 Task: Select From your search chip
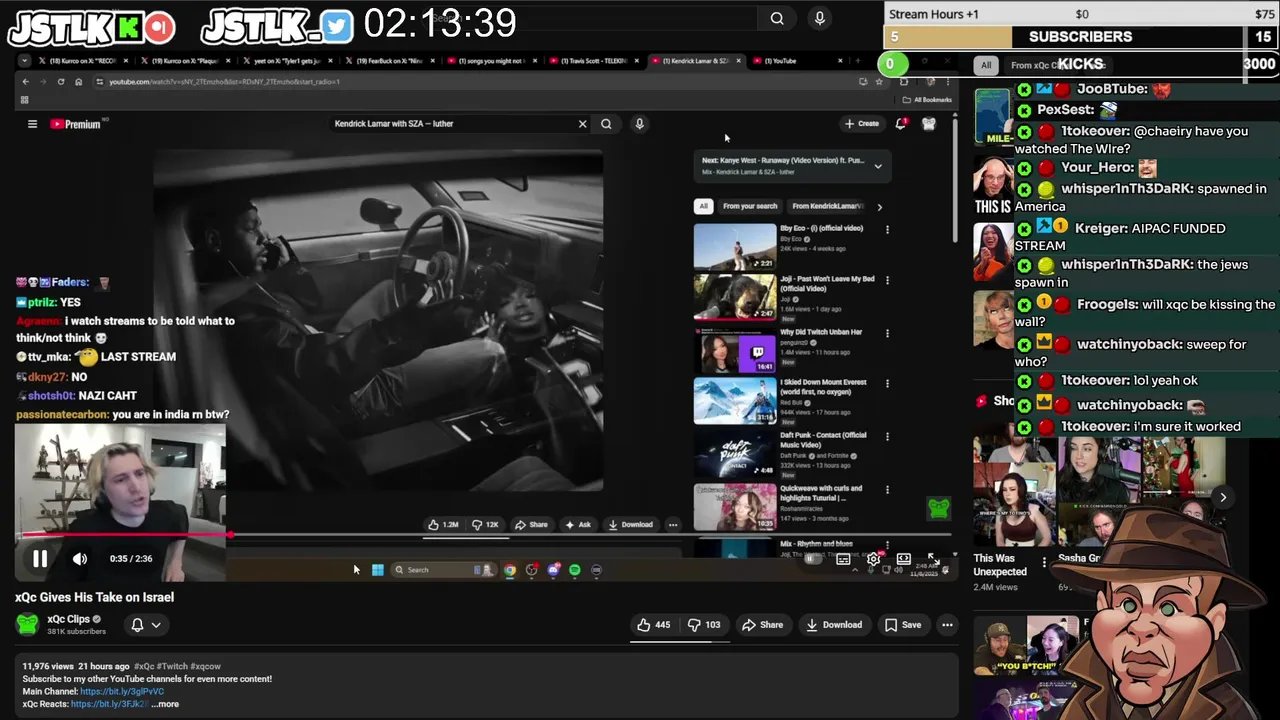pos(750,206)
